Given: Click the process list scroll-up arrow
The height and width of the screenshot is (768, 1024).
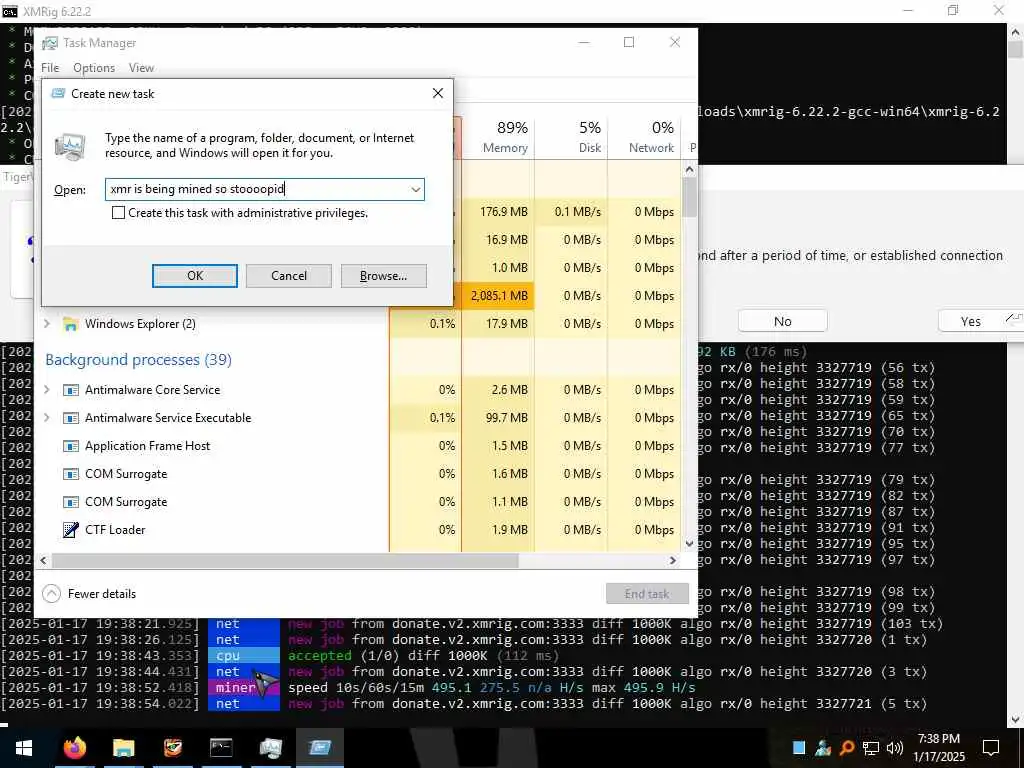Looking at the screenshot, I should coord(689,169).
